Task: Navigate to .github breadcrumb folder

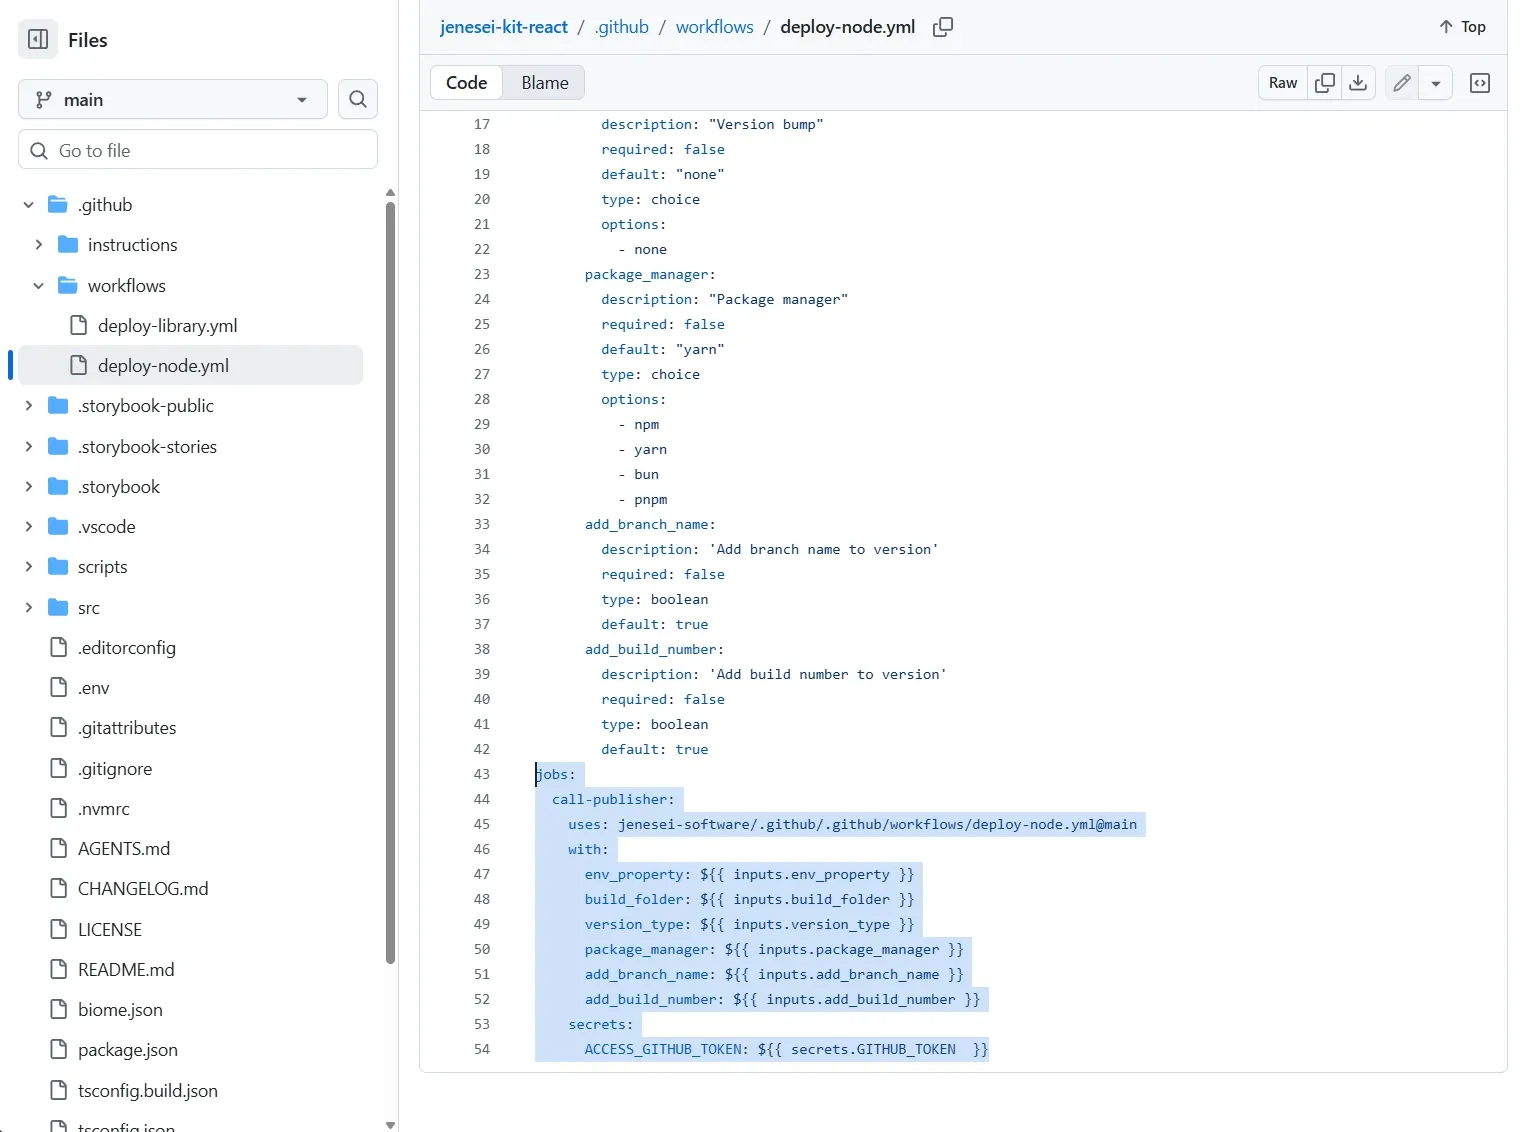Action: [622, 27]
